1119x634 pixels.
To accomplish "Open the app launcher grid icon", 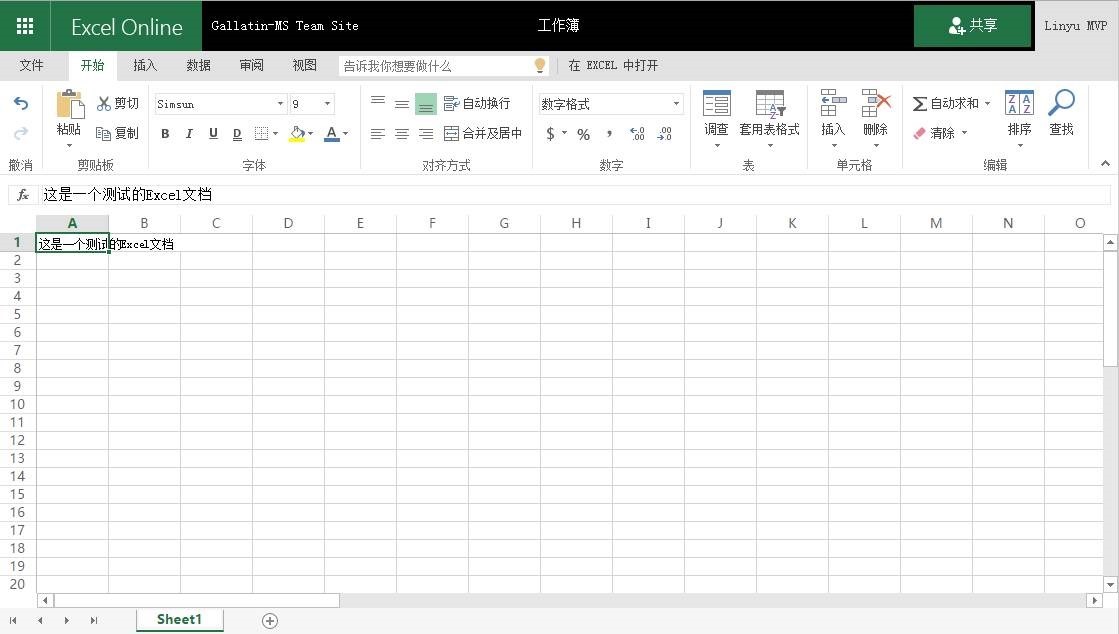I will [x=25, y=26].
